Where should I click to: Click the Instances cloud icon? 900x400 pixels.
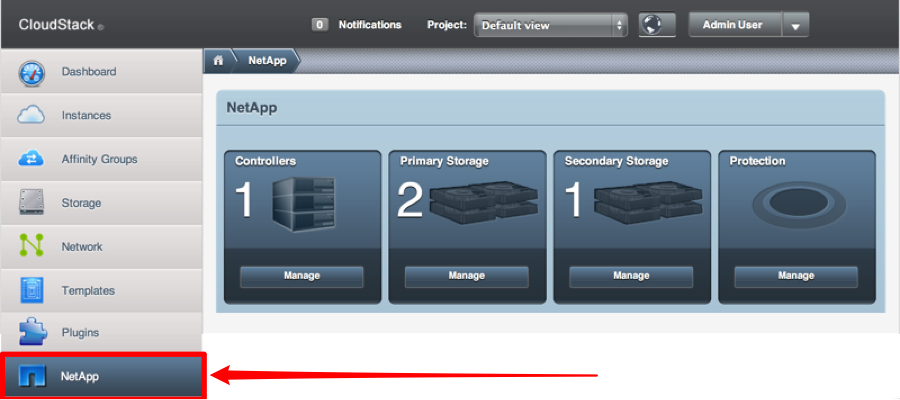pos(30,115)
